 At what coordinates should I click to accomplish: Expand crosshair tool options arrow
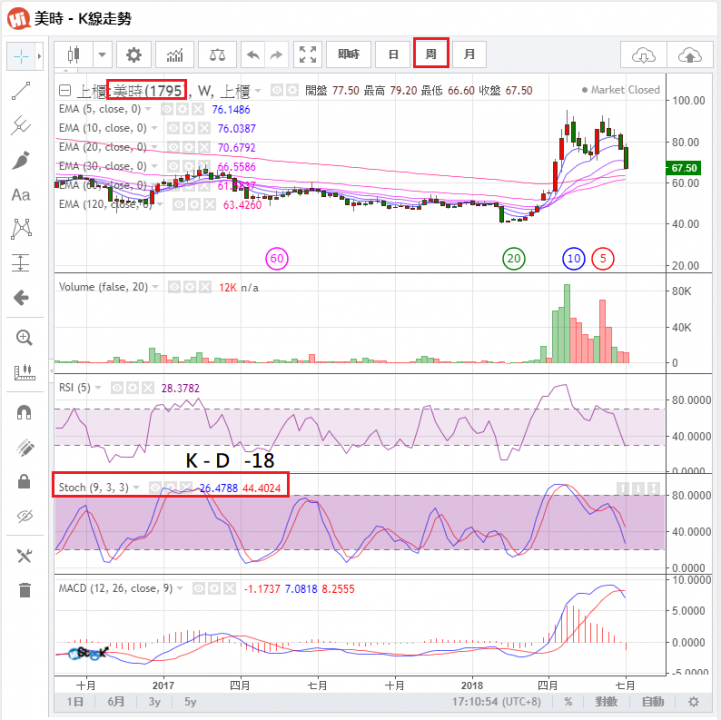click(x=40, y=57)
